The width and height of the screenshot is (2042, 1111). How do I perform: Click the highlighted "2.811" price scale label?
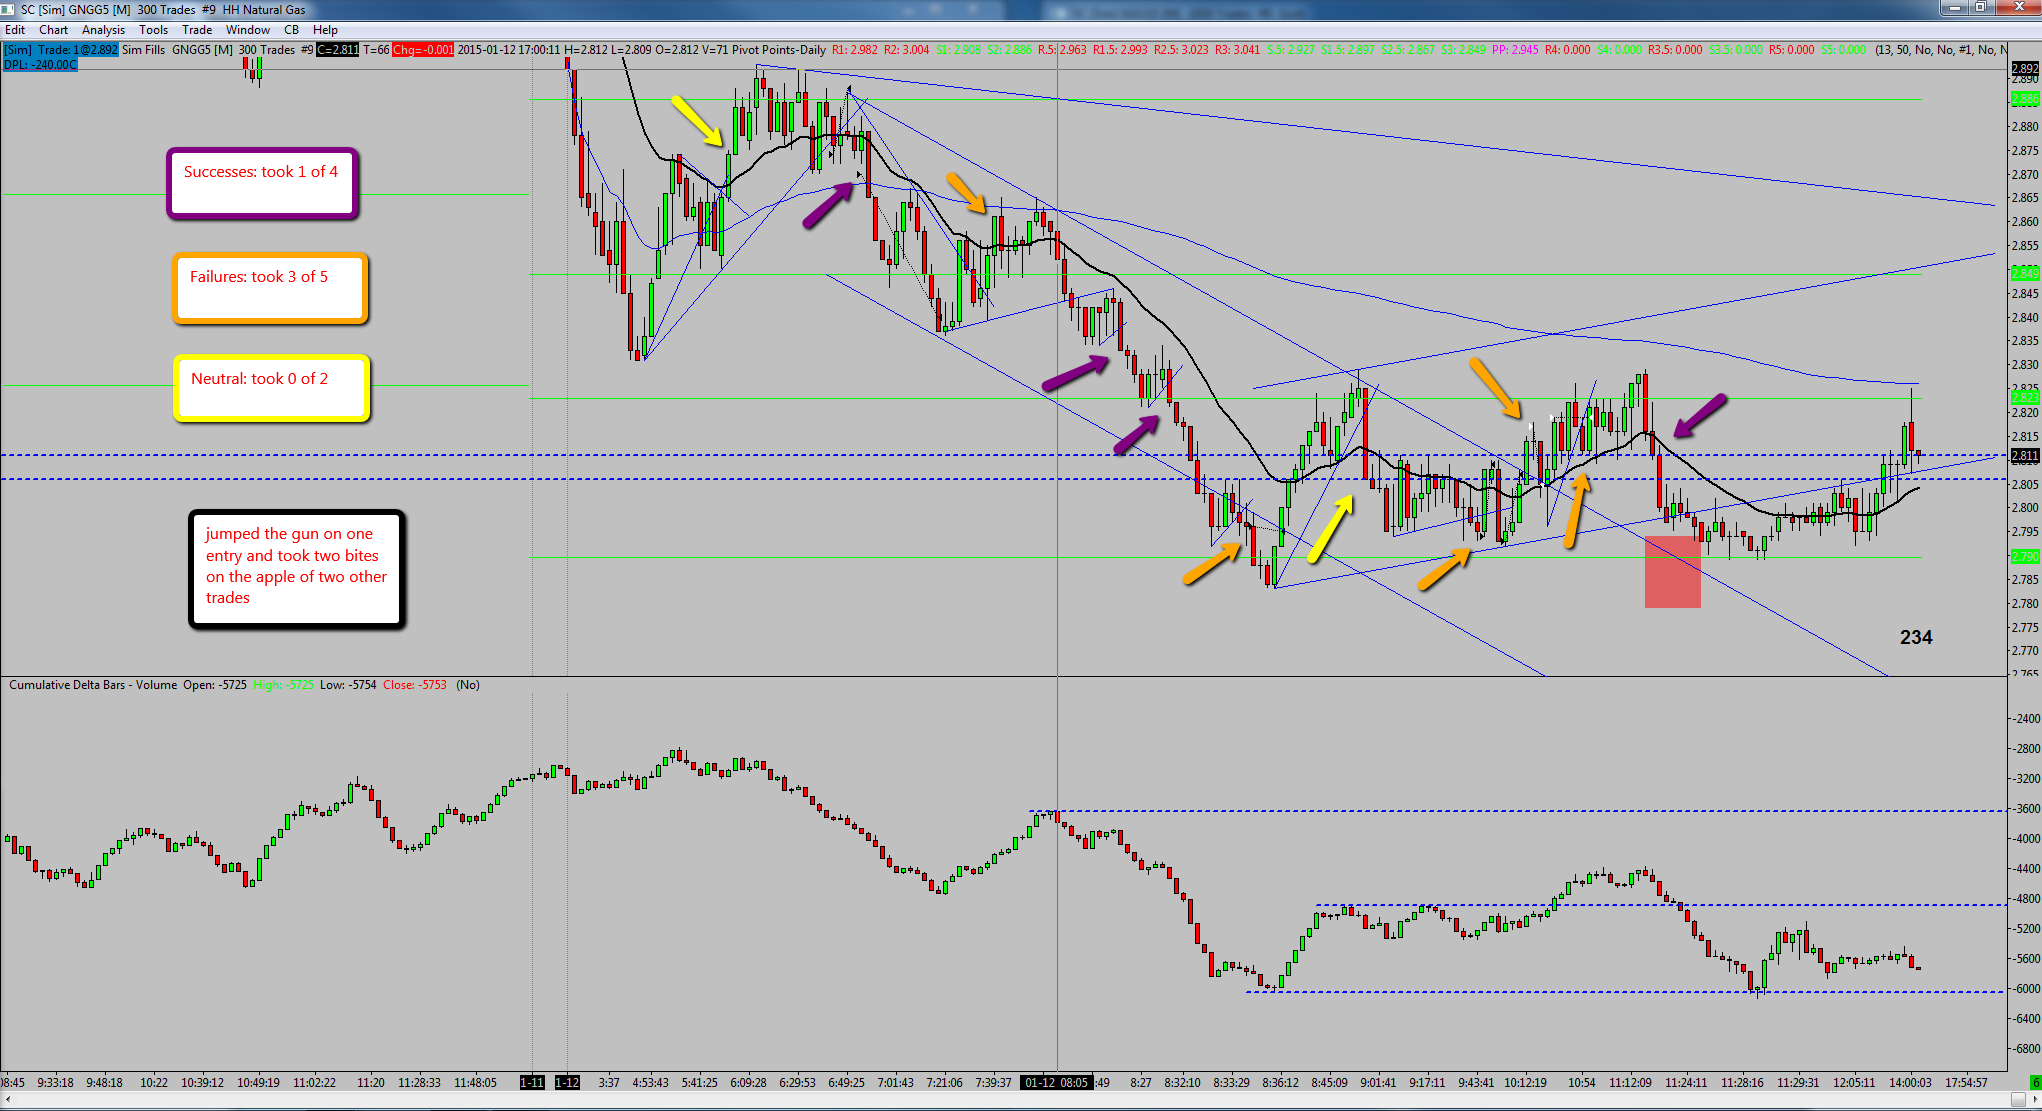coord(2025,456)
